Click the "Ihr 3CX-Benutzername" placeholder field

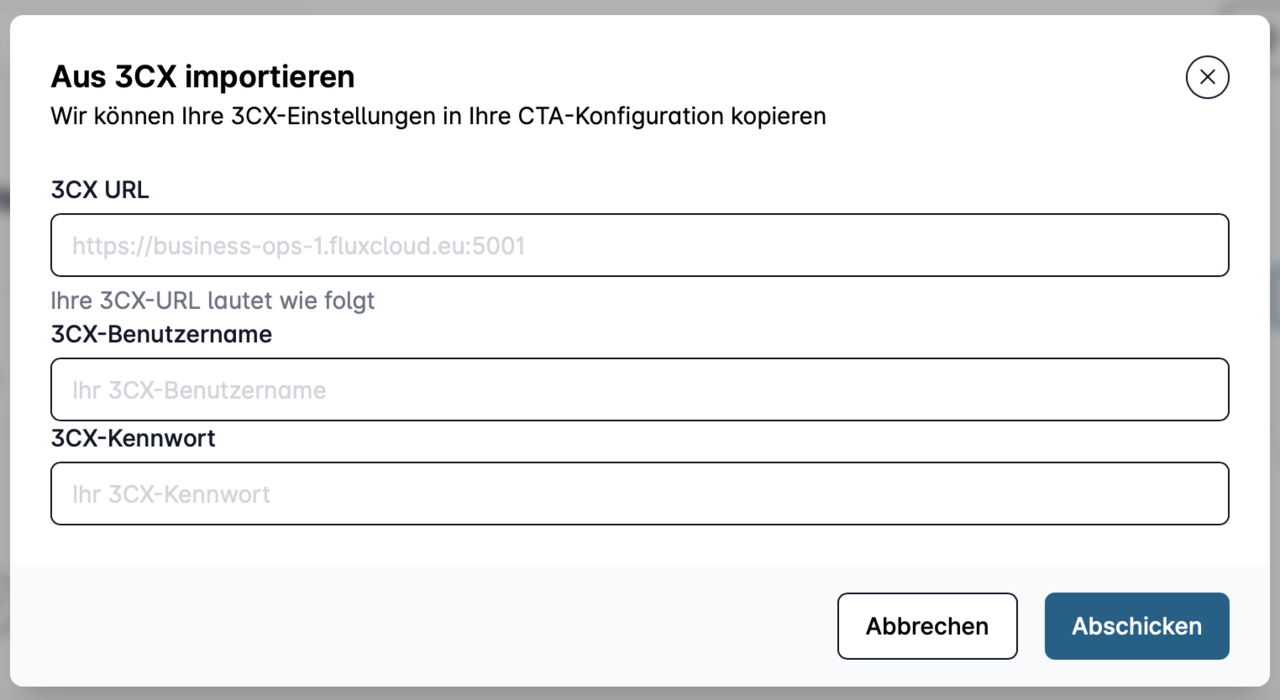pyautogui.click(x=640, y=389)
